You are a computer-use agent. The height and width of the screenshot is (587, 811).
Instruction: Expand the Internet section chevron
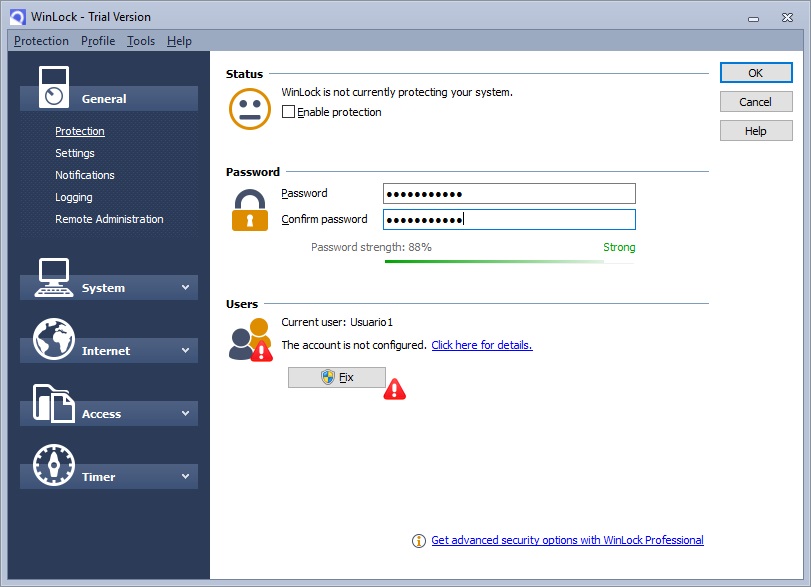(x=185, y=350)
